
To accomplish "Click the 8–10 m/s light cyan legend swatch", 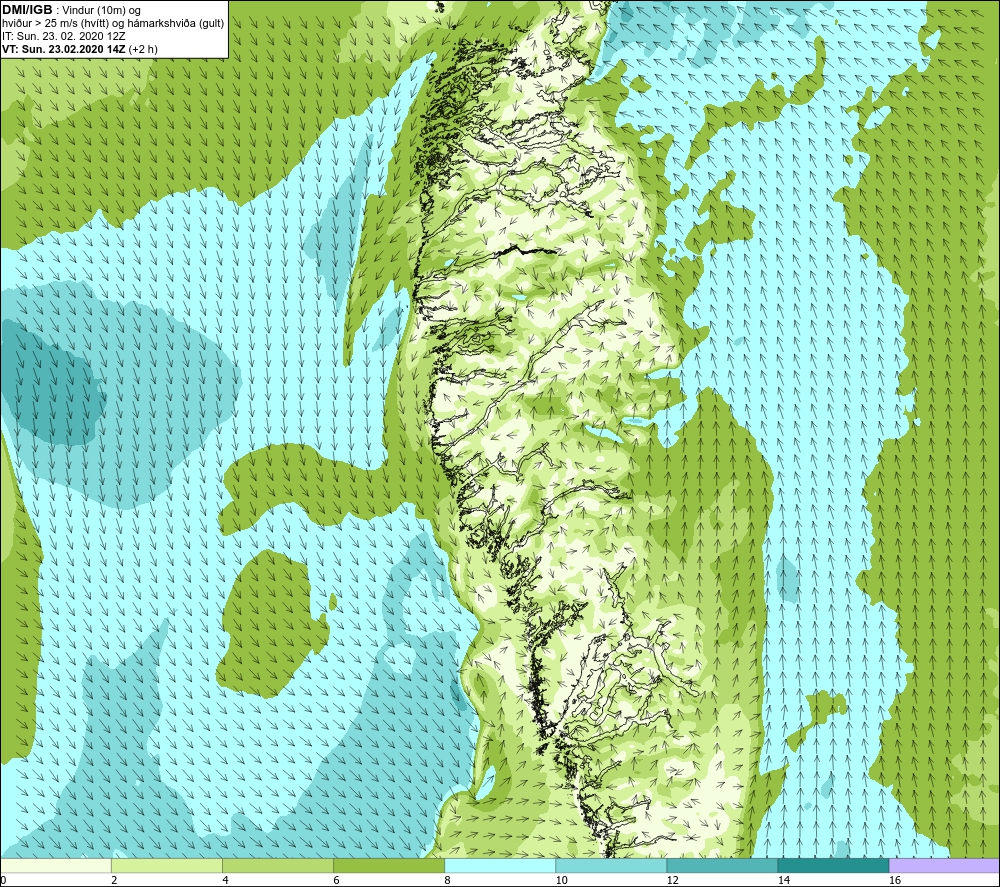I will (500, 866).
